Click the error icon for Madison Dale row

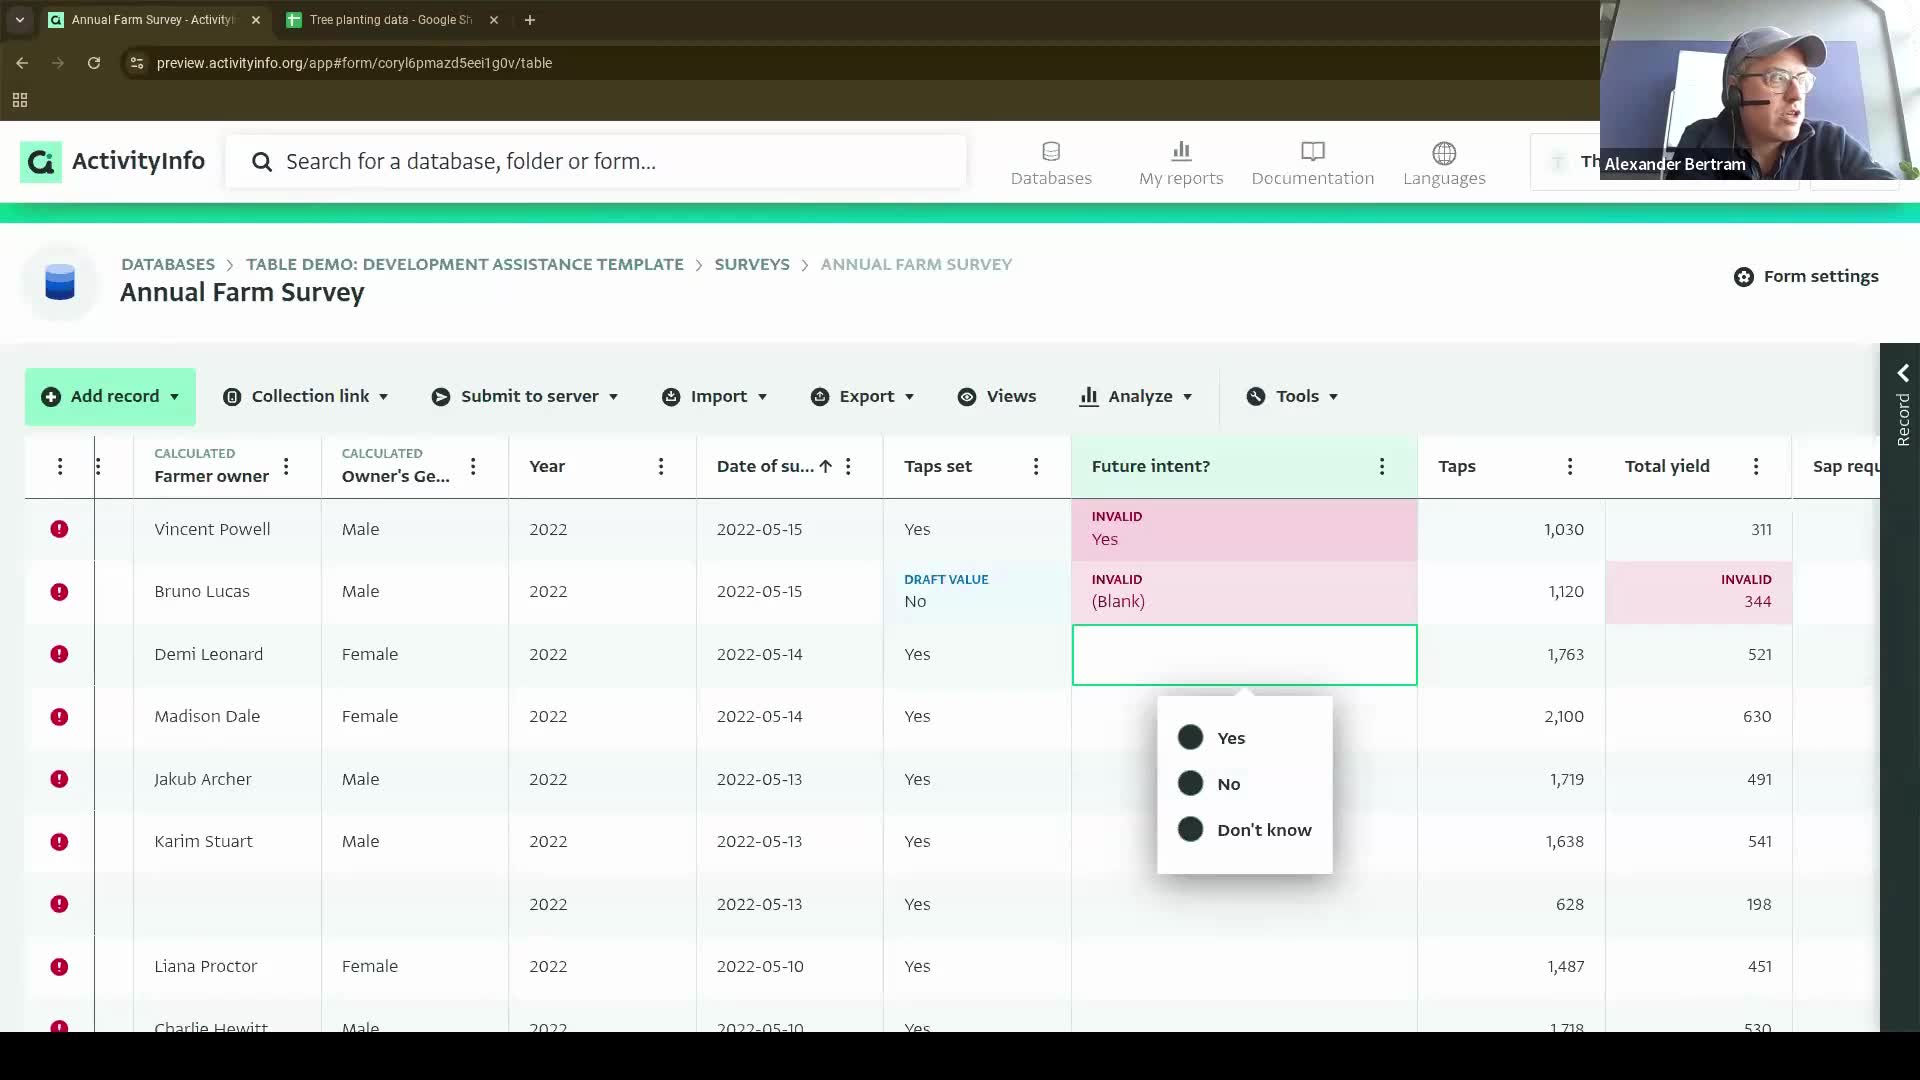pos(59,717)
